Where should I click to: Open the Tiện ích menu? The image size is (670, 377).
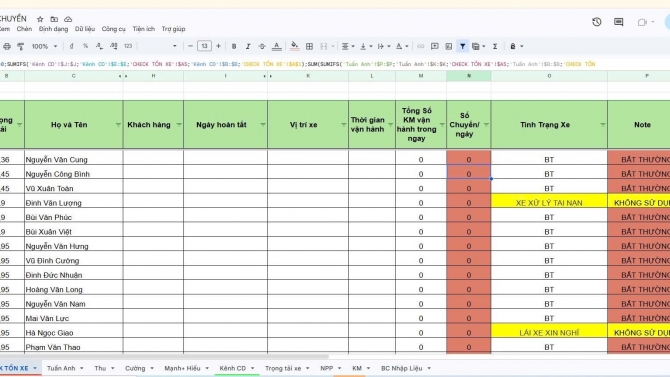pyautogui.click(x=144, y=29)
